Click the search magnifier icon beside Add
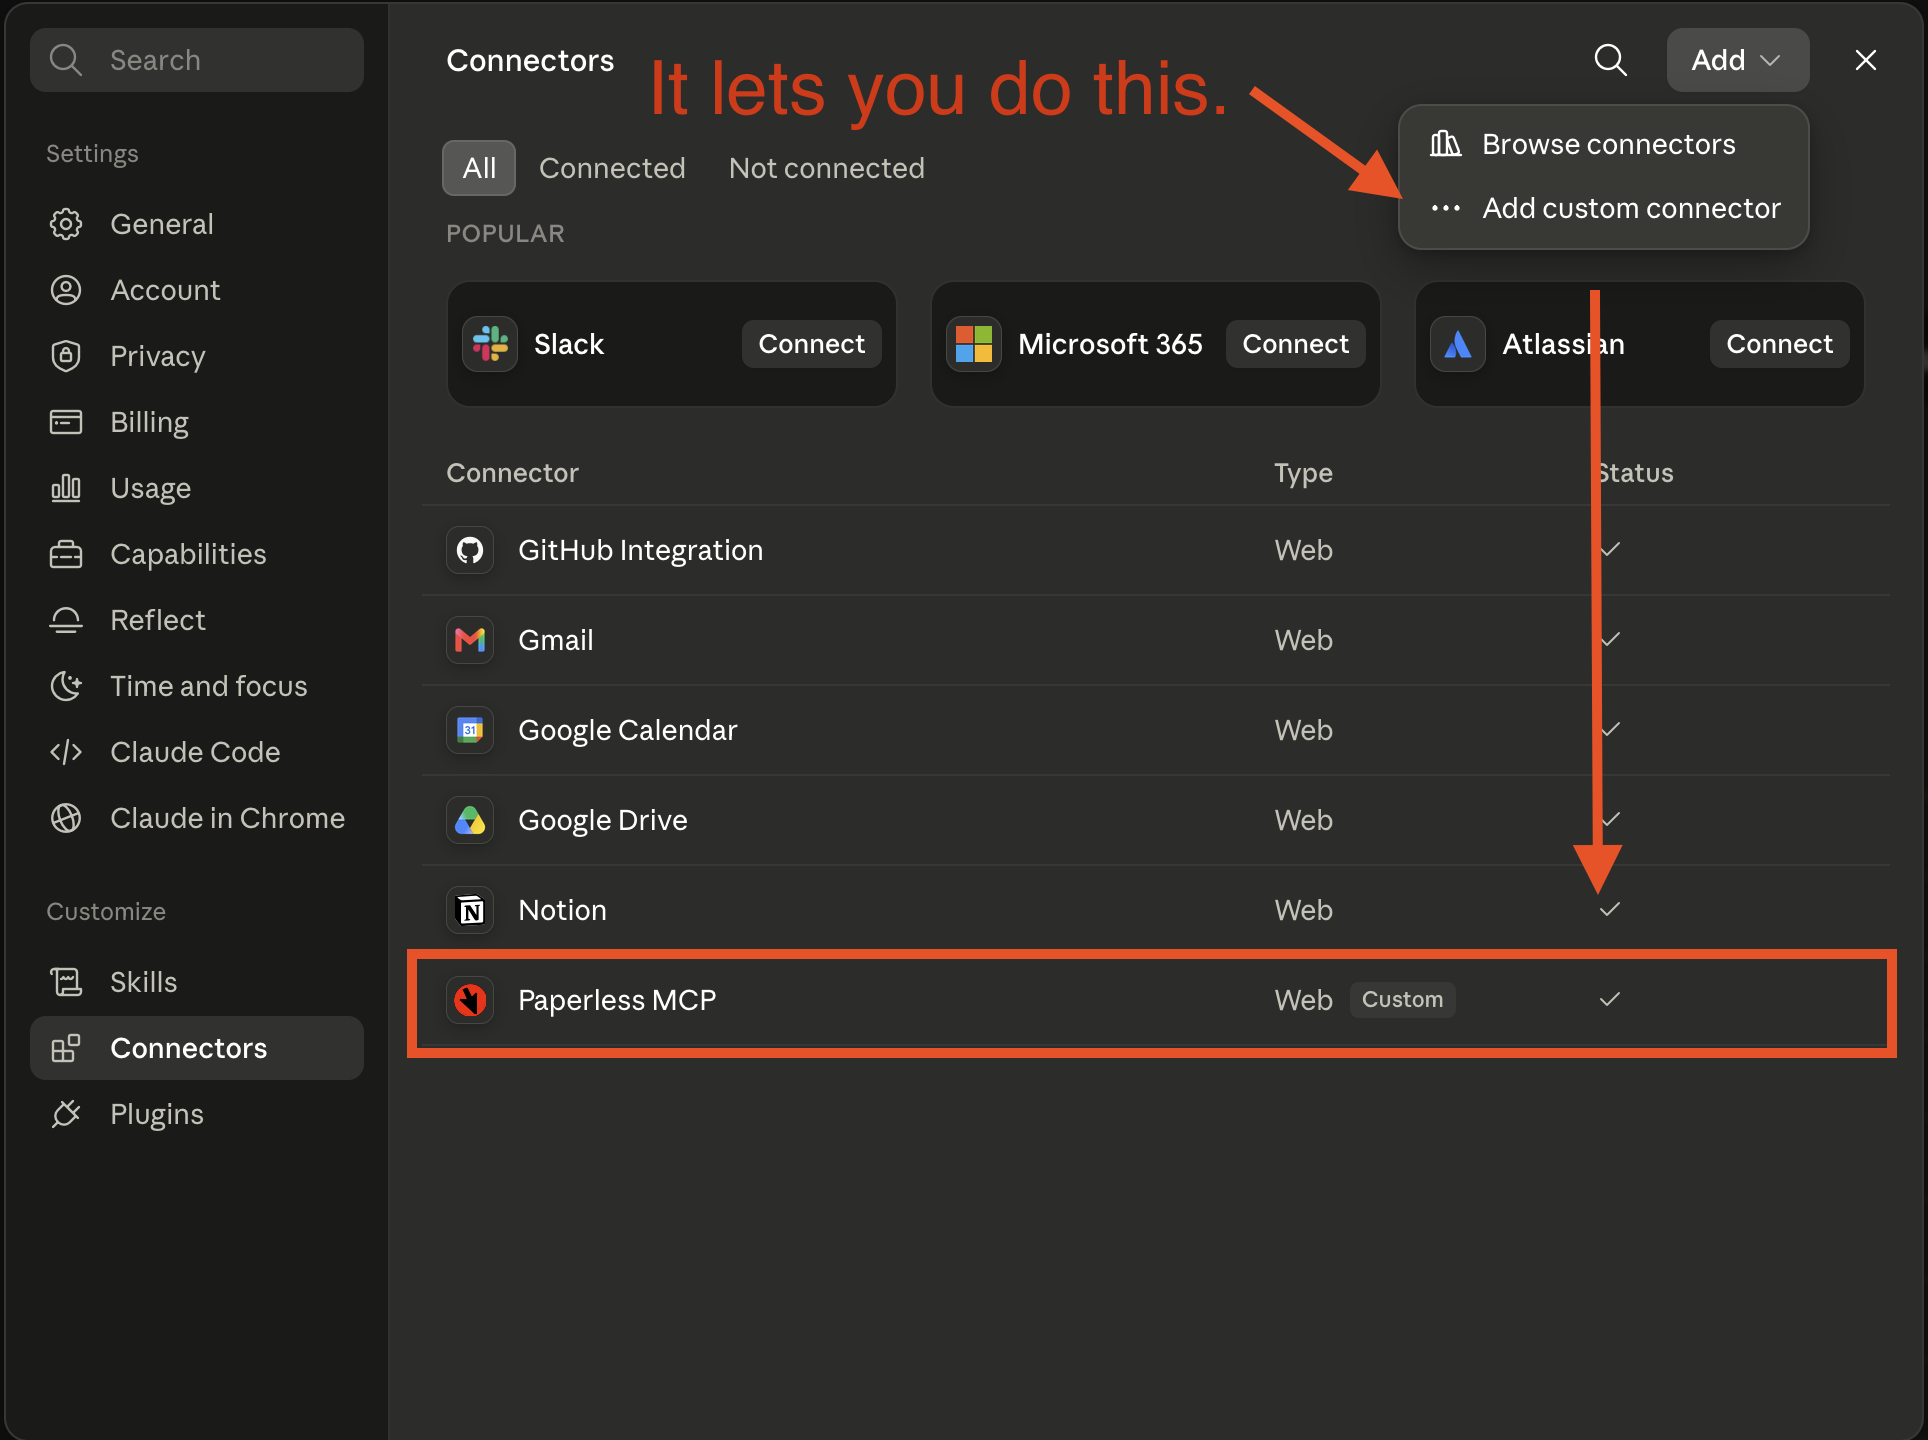The image size is (1928, 1440). tap(1610, 60)
